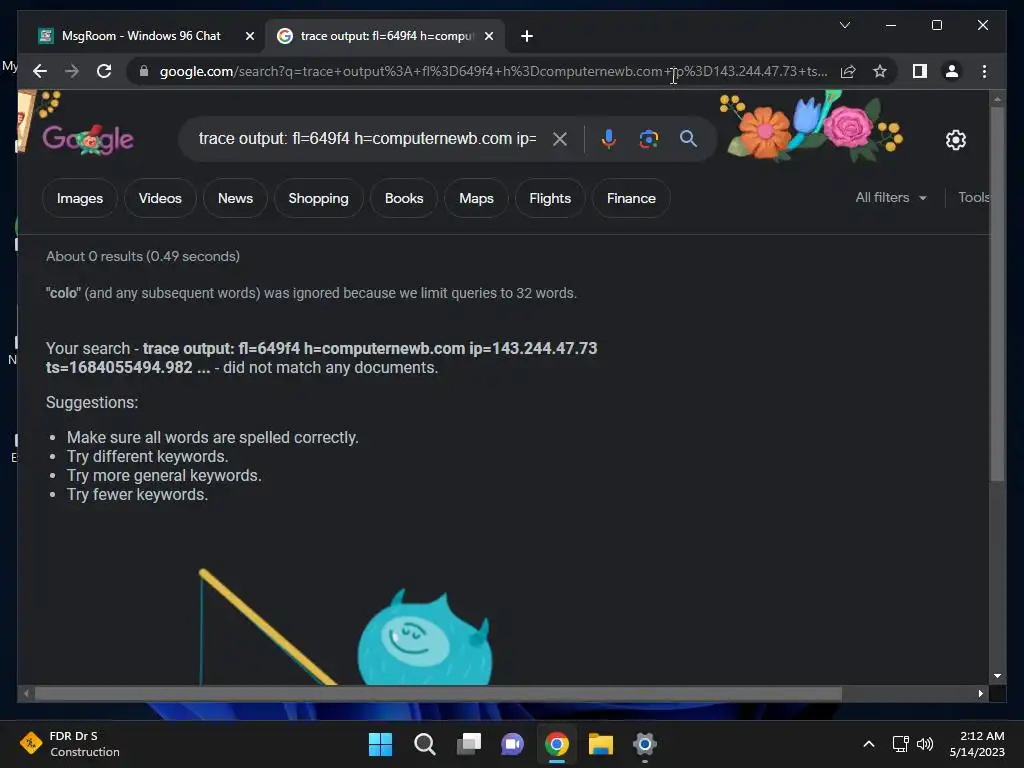Screen dimensions: 1024x768
Task: Open Task View on the taskbar
Action: tap(468, 744)
